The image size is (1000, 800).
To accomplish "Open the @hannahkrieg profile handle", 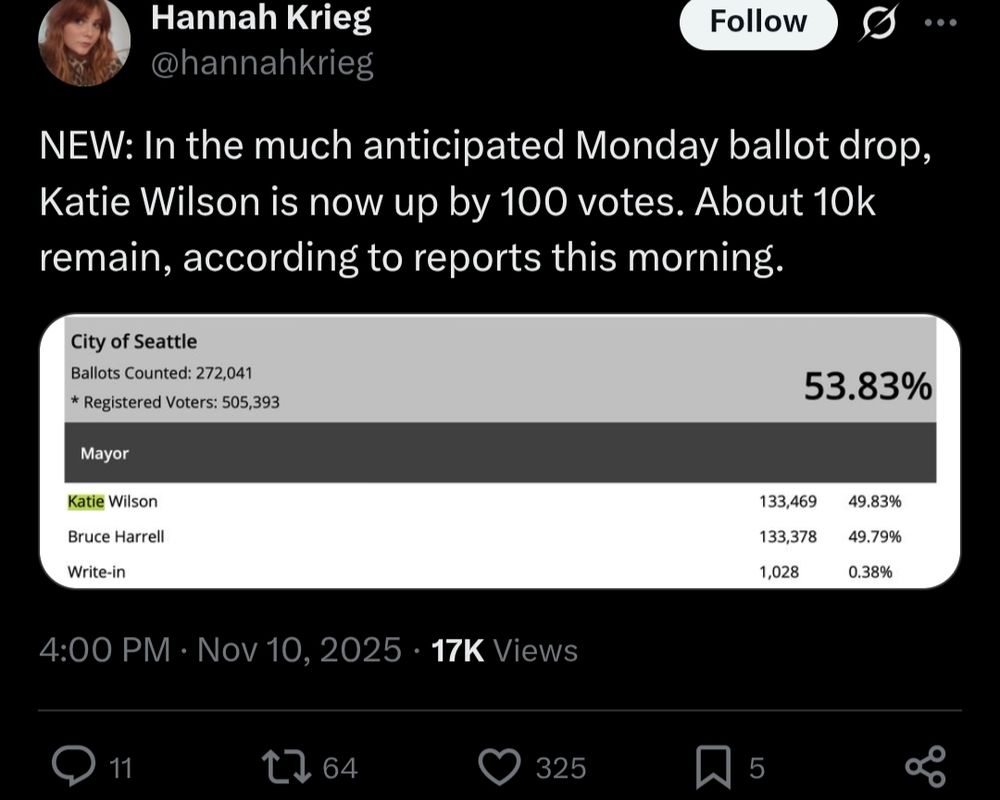I will tap(263, 62).
